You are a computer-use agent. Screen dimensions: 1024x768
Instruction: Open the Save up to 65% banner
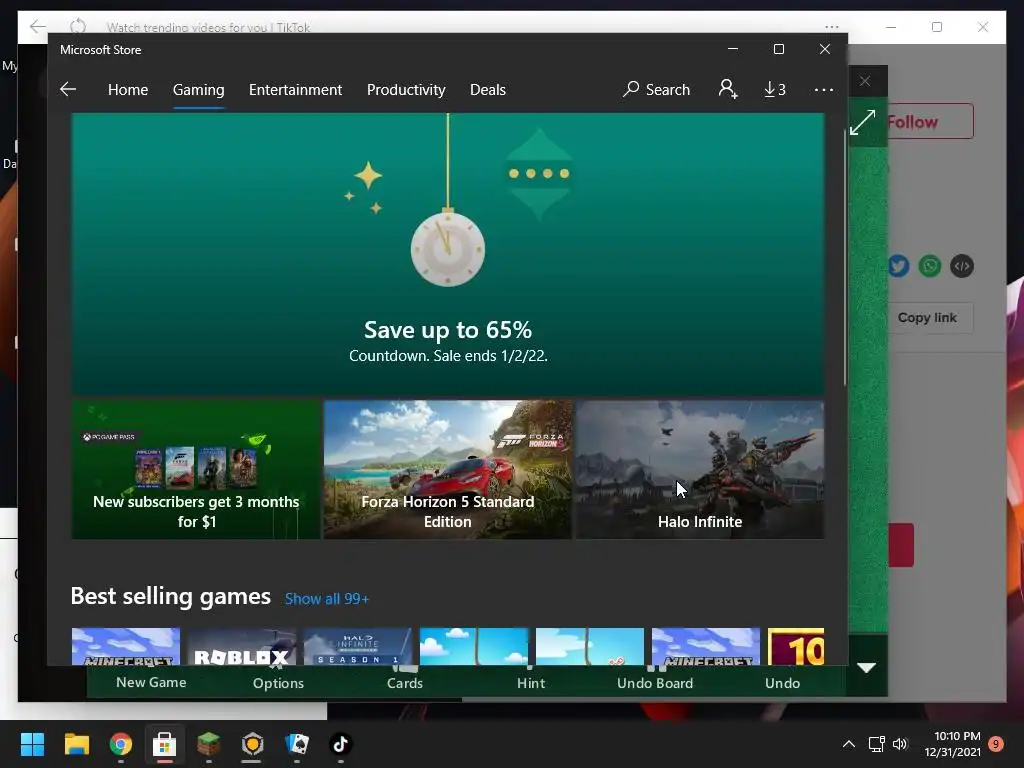[x=448, y=253]
